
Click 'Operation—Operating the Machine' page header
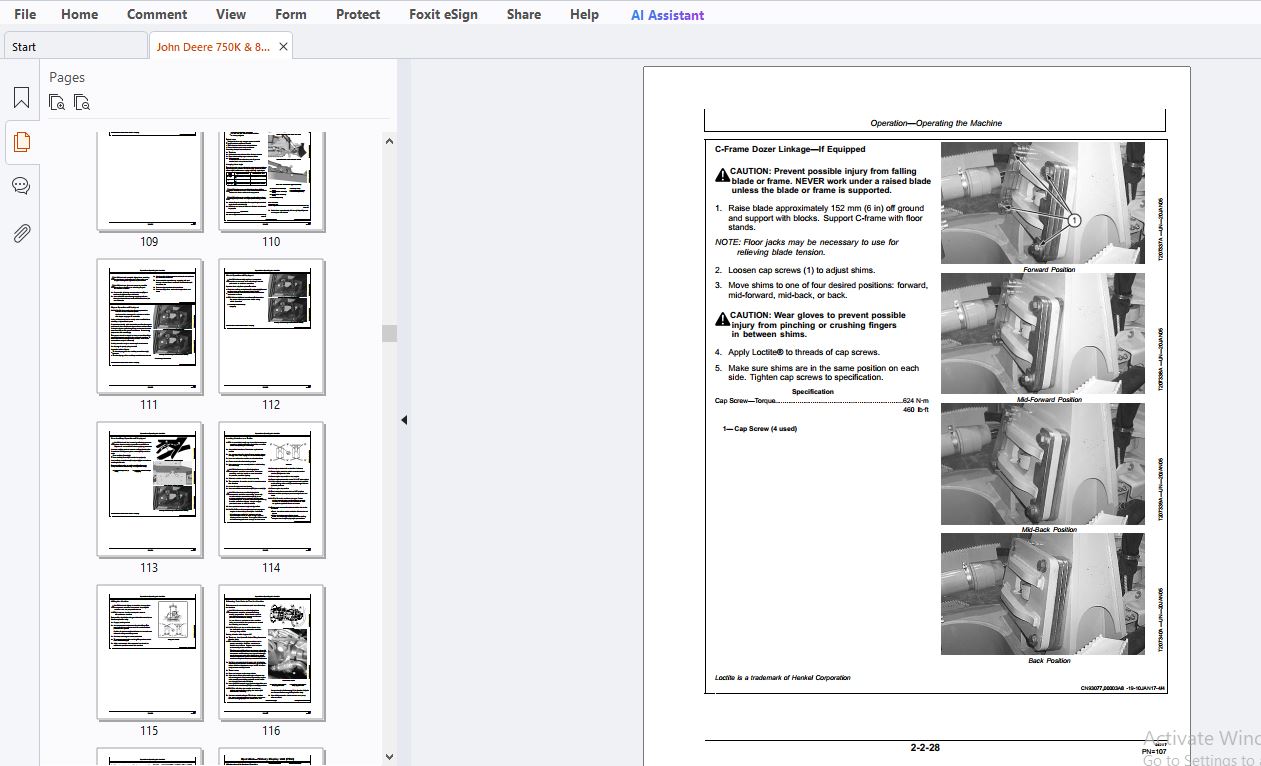click(x=936, y=123)
